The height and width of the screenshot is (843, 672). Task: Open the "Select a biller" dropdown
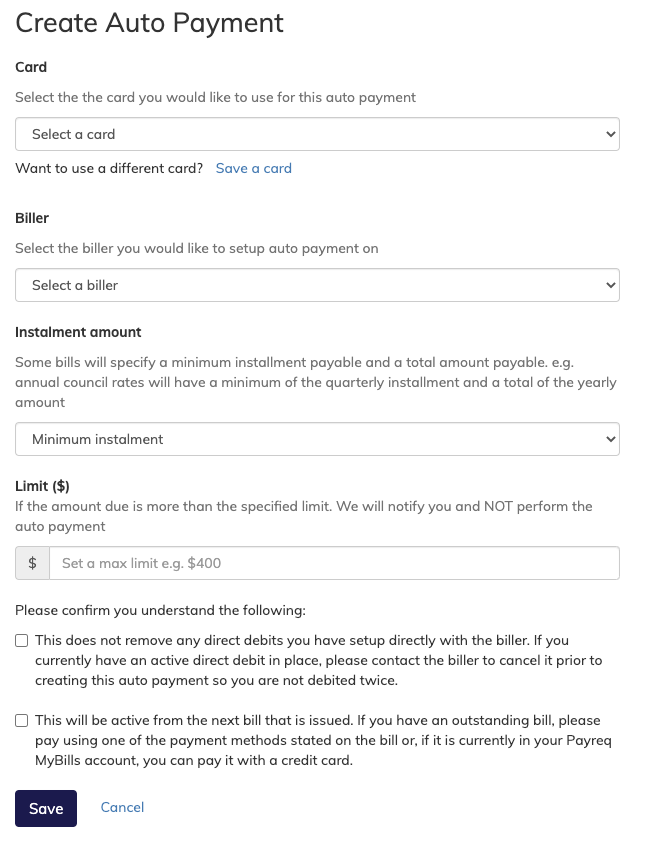(317, 285)
